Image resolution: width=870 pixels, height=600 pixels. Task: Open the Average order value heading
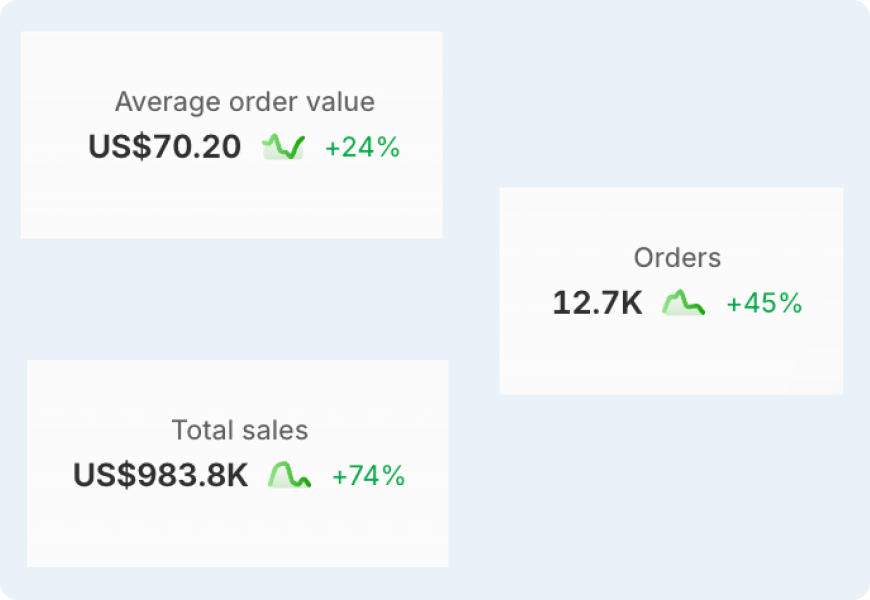point(245,102)
